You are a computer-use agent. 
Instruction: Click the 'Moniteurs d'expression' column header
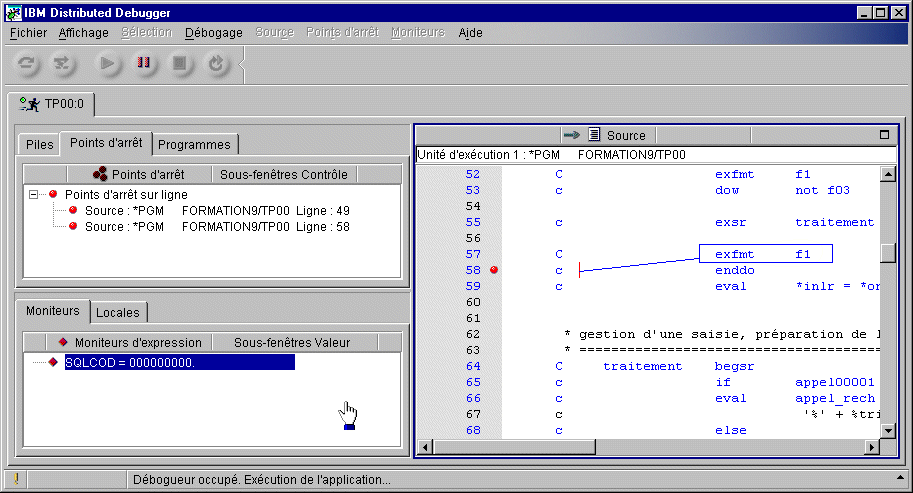129,342
